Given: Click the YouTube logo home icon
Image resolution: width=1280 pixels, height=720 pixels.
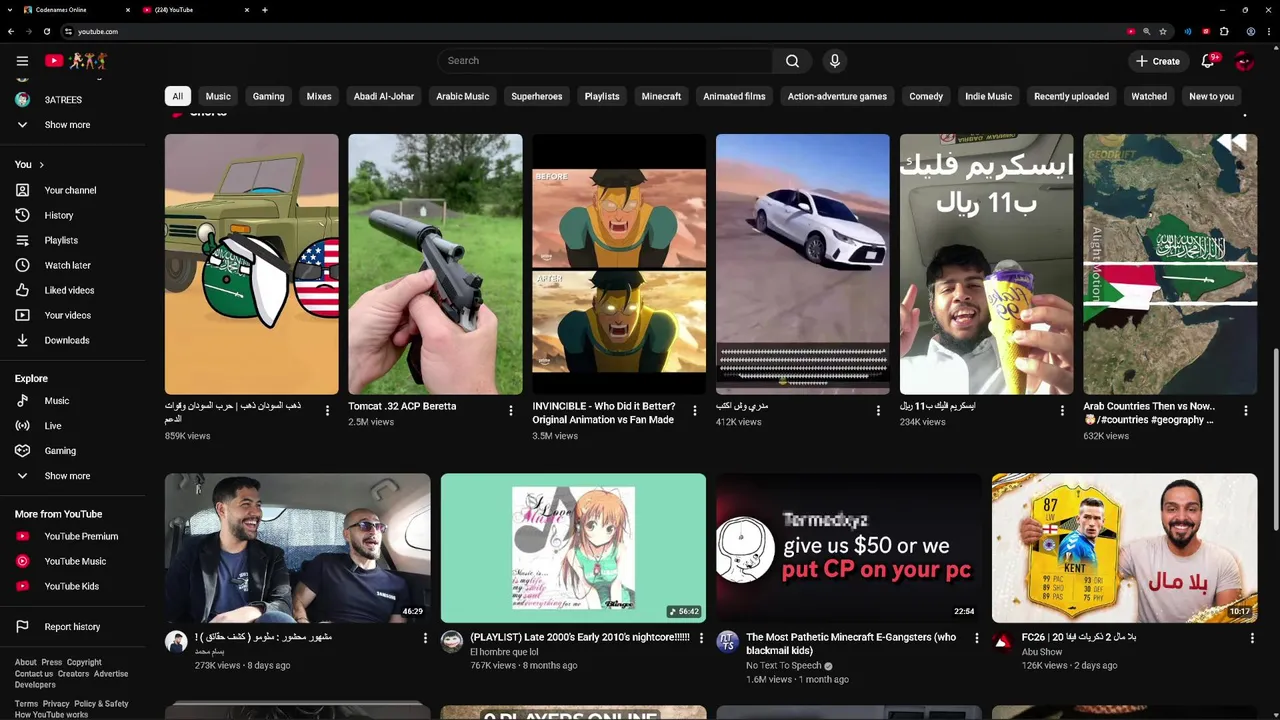Looking at the screenshot, I should pos(54,61).
